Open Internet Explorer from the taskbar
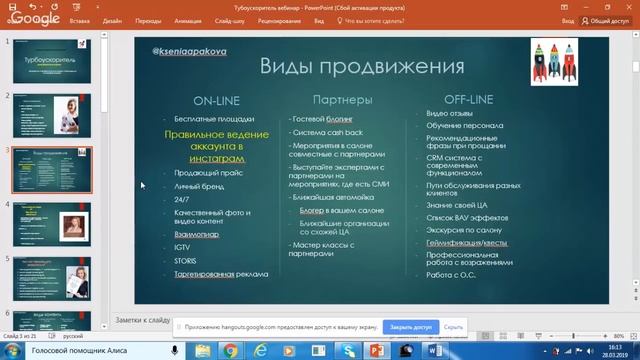 coord(260,351)
